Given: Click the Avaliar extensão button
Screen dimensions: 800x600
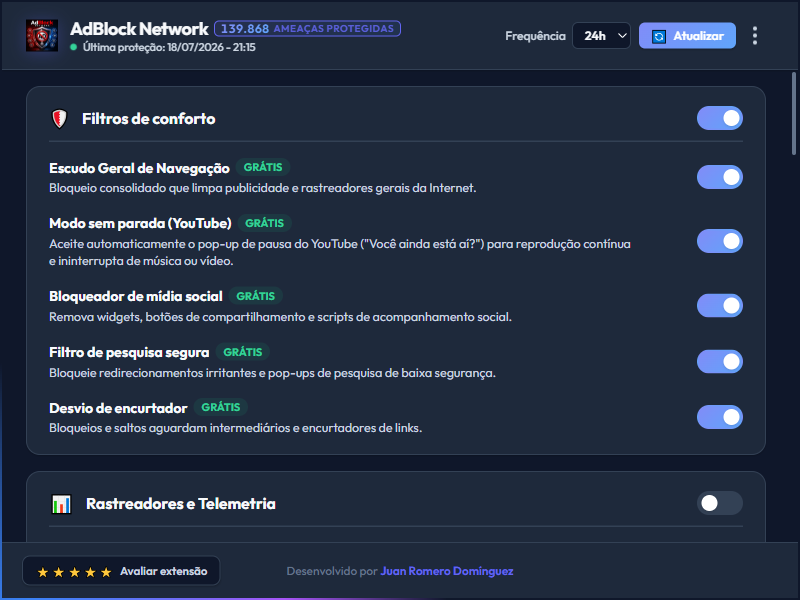Looking at the screenshot, I should click(121, 571).
